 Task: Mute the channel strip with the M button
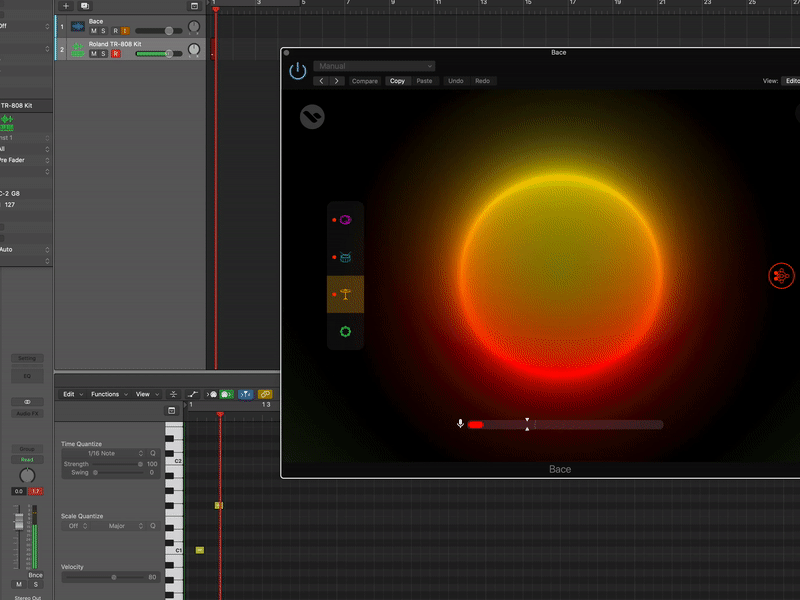[19, 584]
